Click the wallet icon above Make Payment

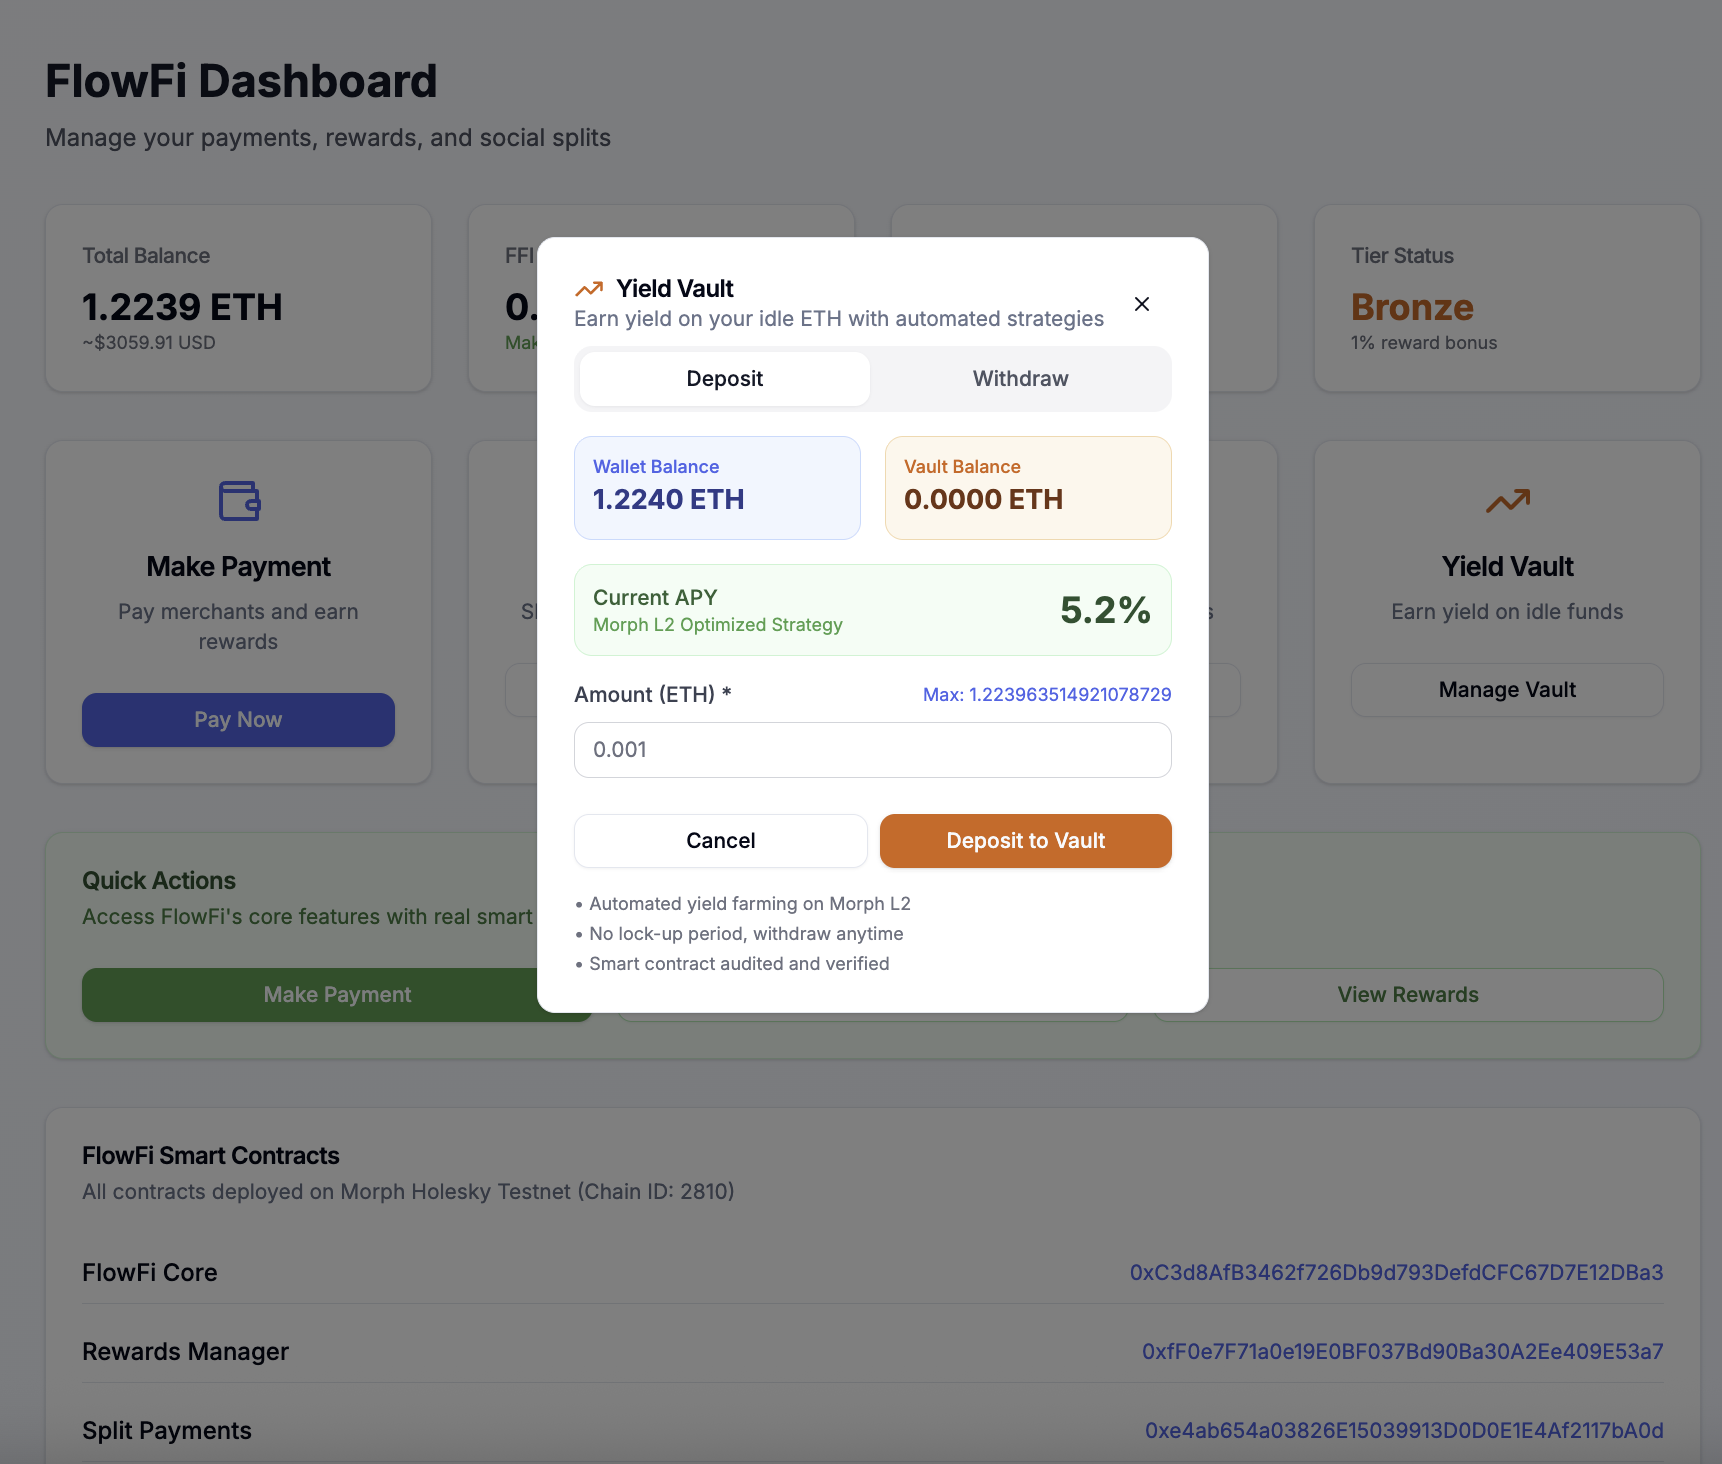pos(239,500)
